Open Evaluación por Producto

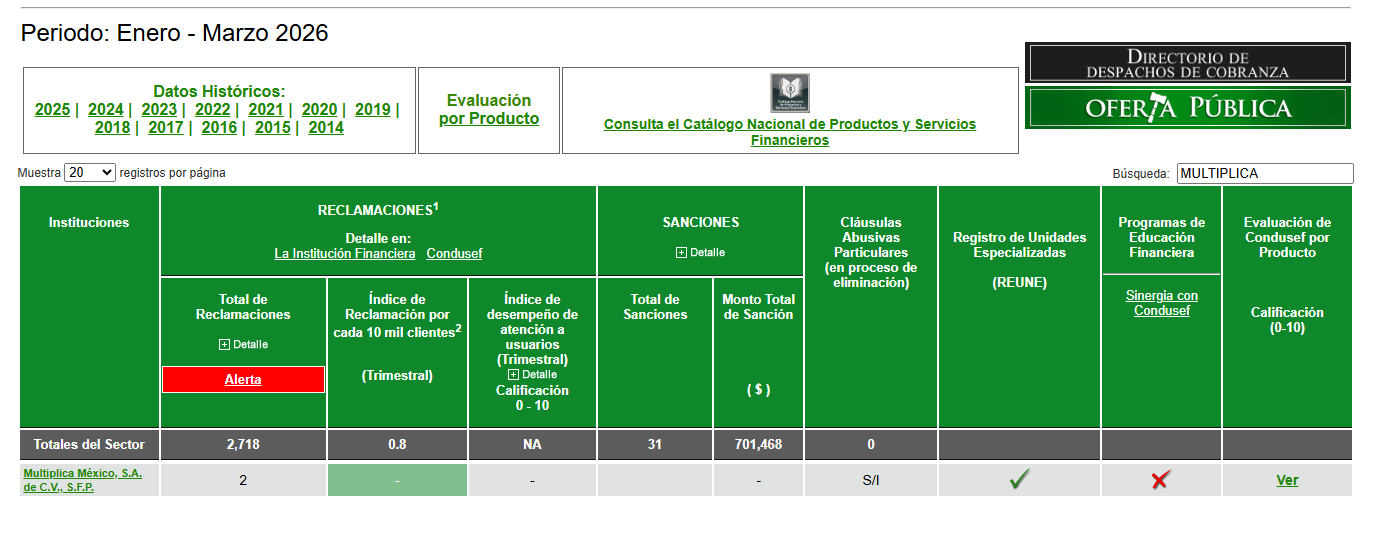tap(489, 110)
